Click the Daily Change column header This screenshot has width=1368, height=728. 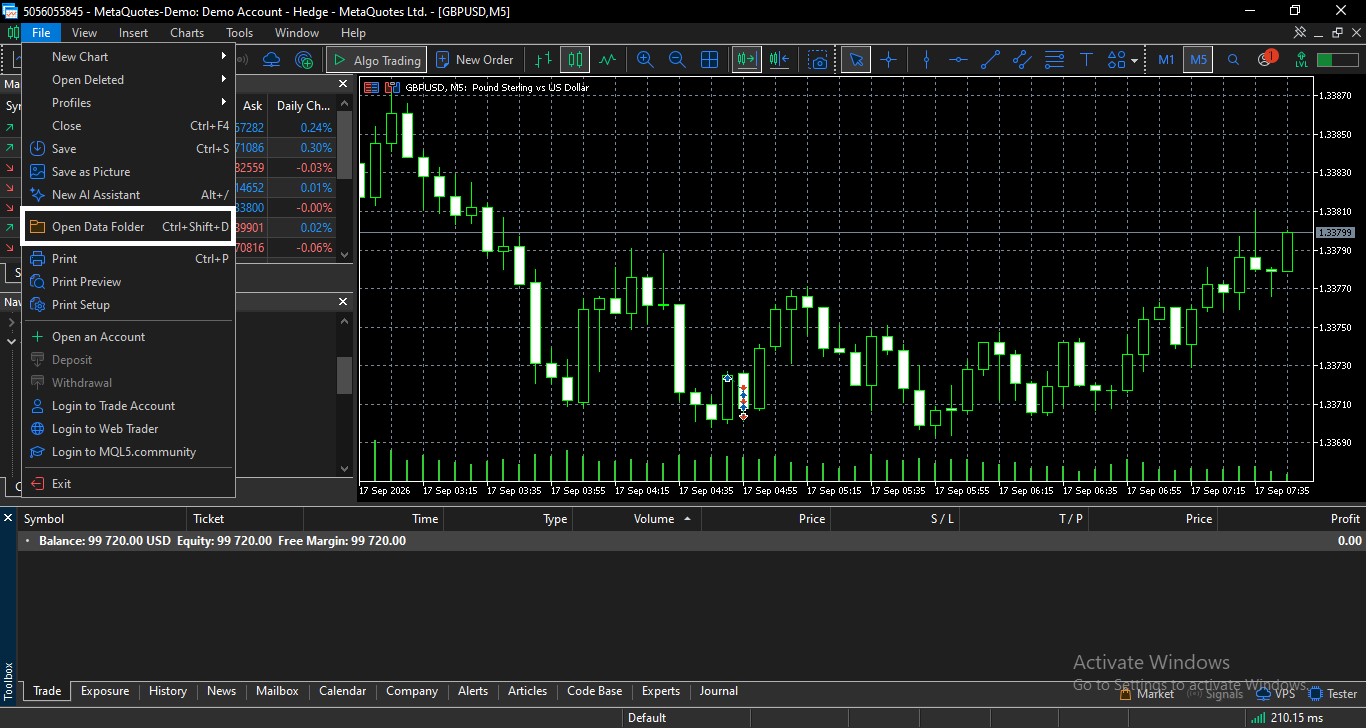tap(303, 105)
